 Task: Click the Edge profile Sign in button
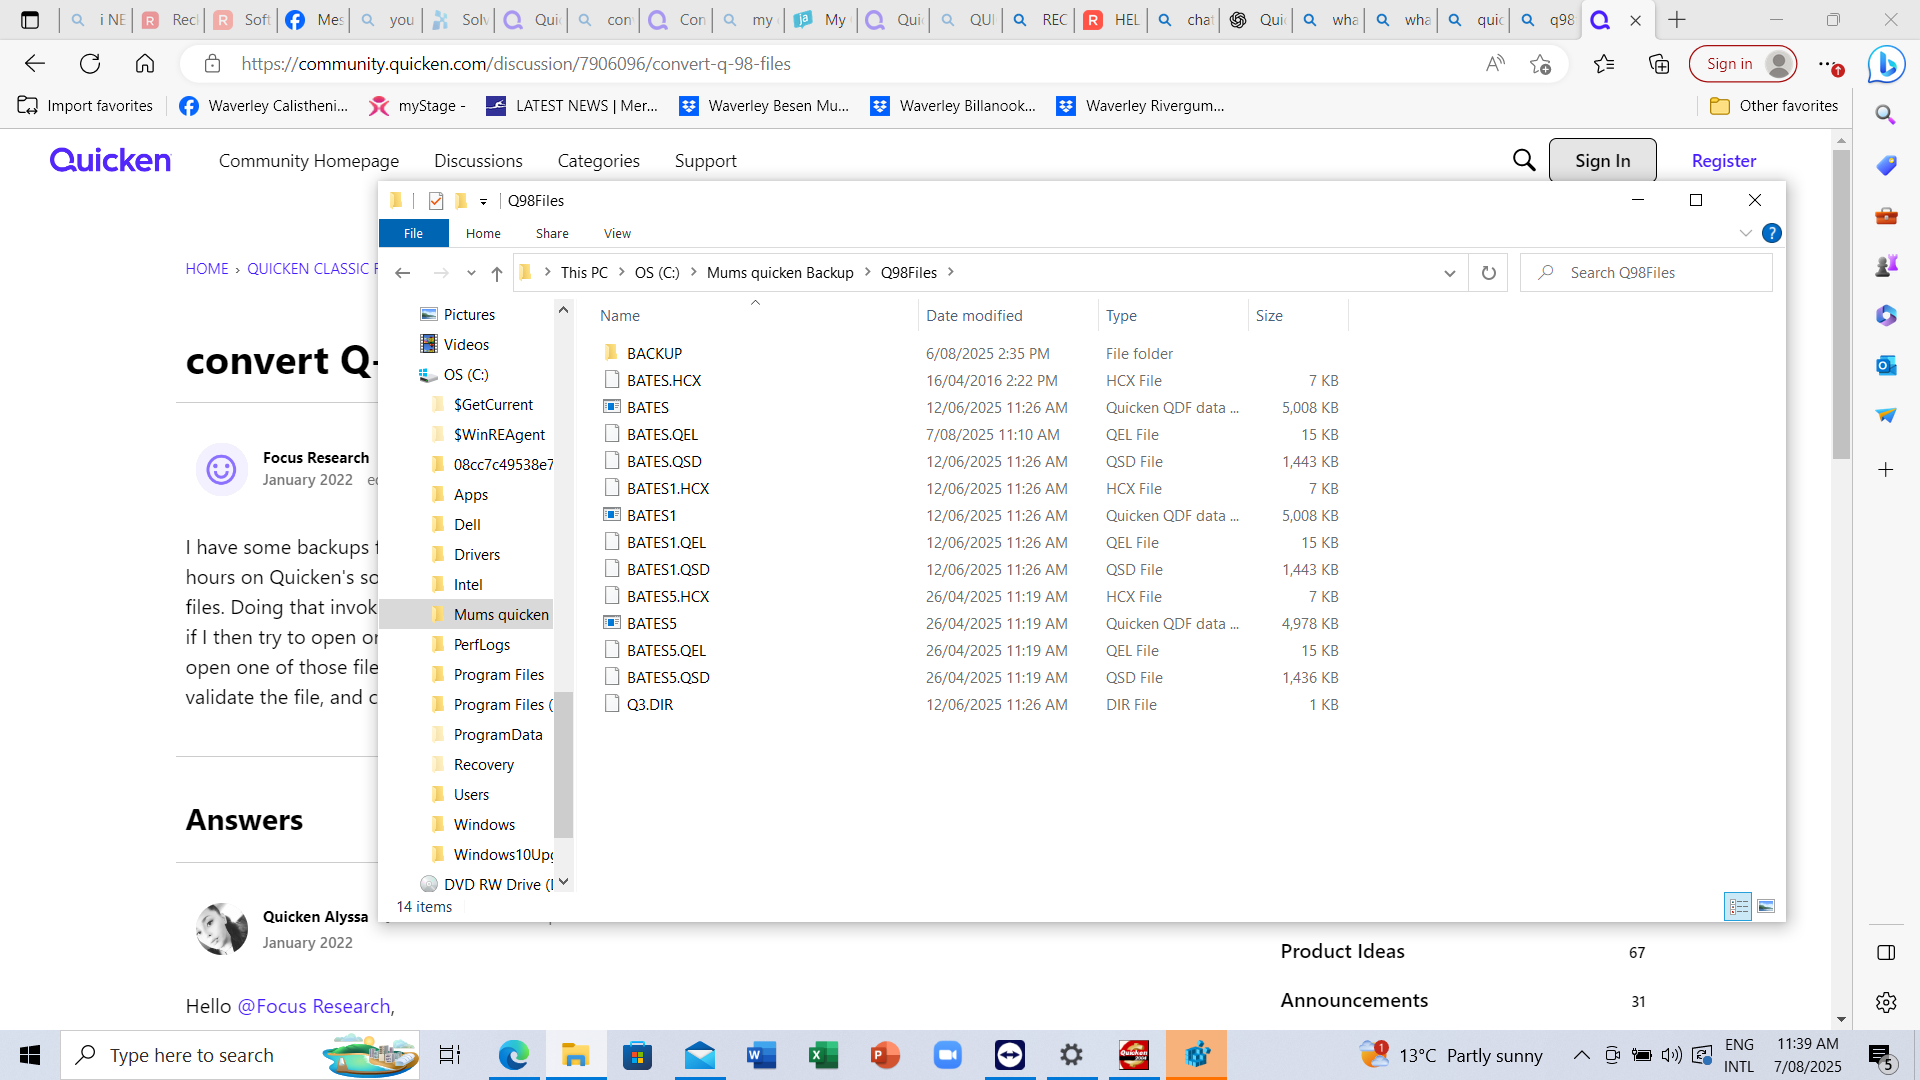point(1742,64)
